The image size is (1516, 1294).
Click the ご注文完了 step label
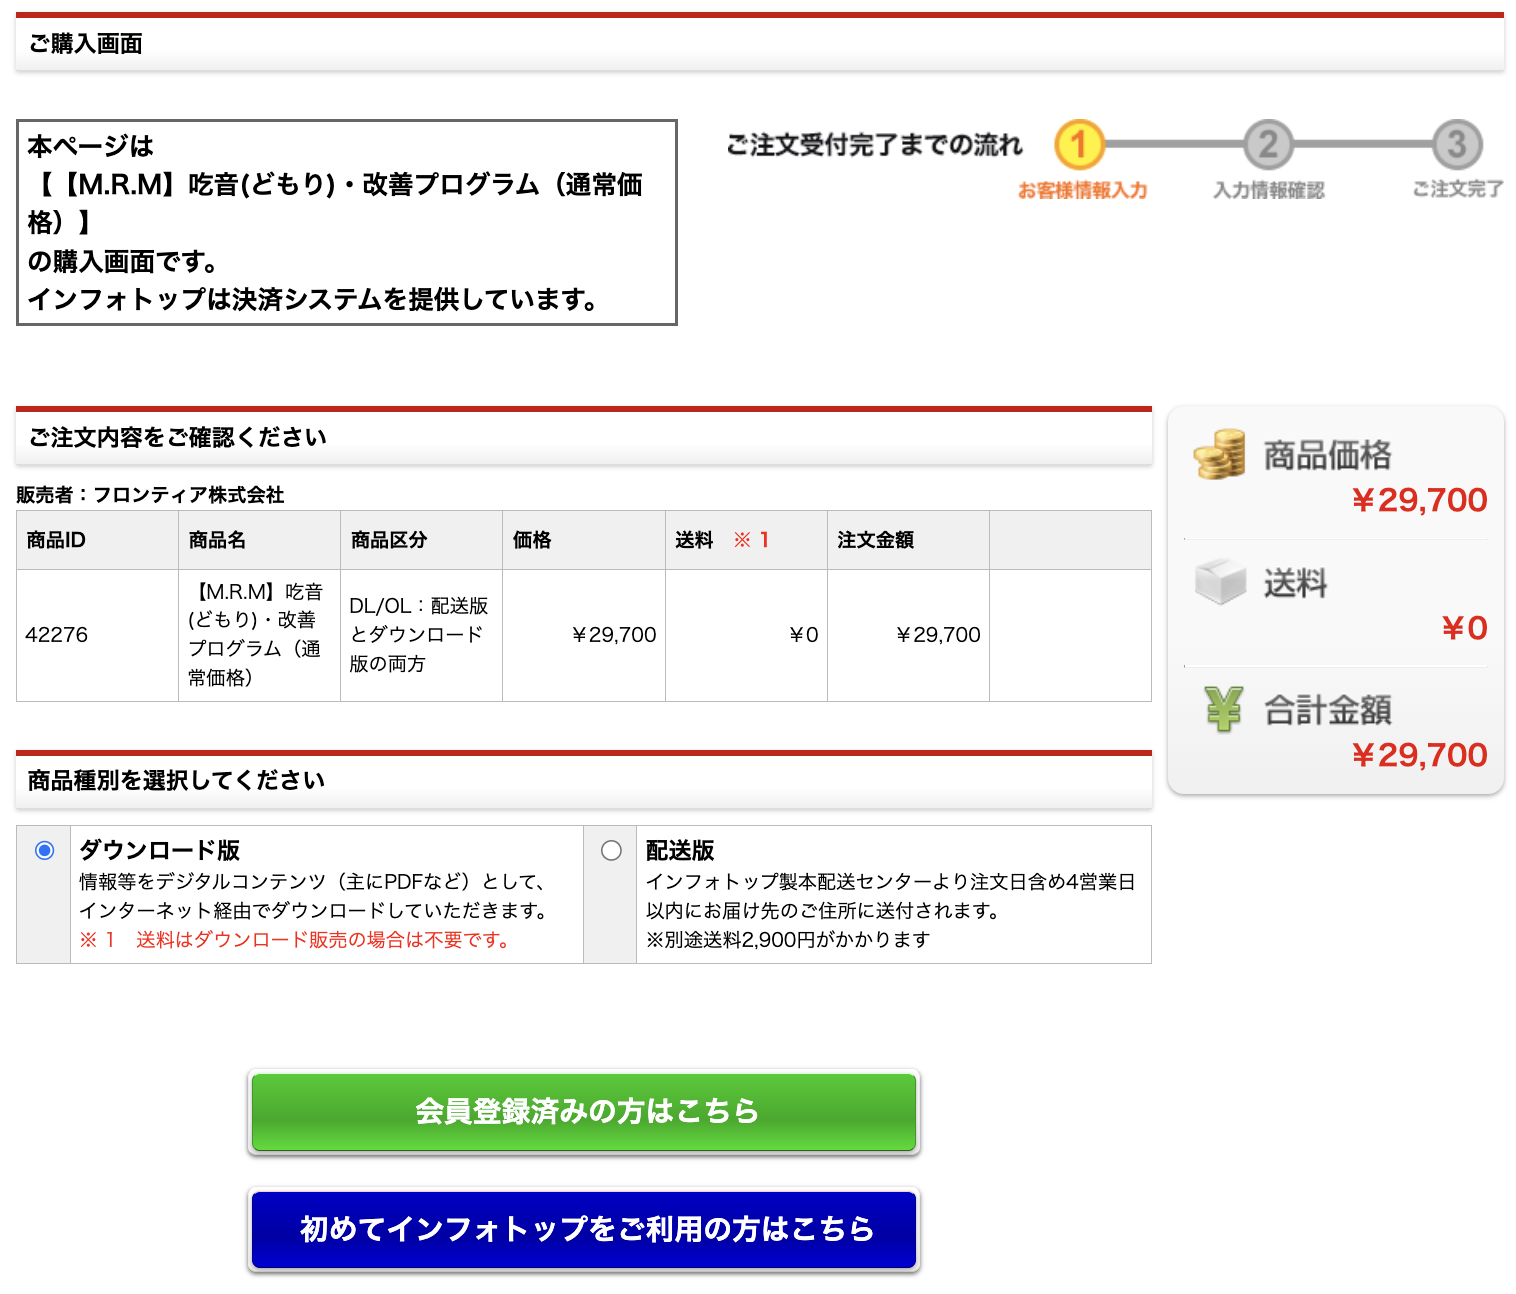click(x=1458, y=189)
